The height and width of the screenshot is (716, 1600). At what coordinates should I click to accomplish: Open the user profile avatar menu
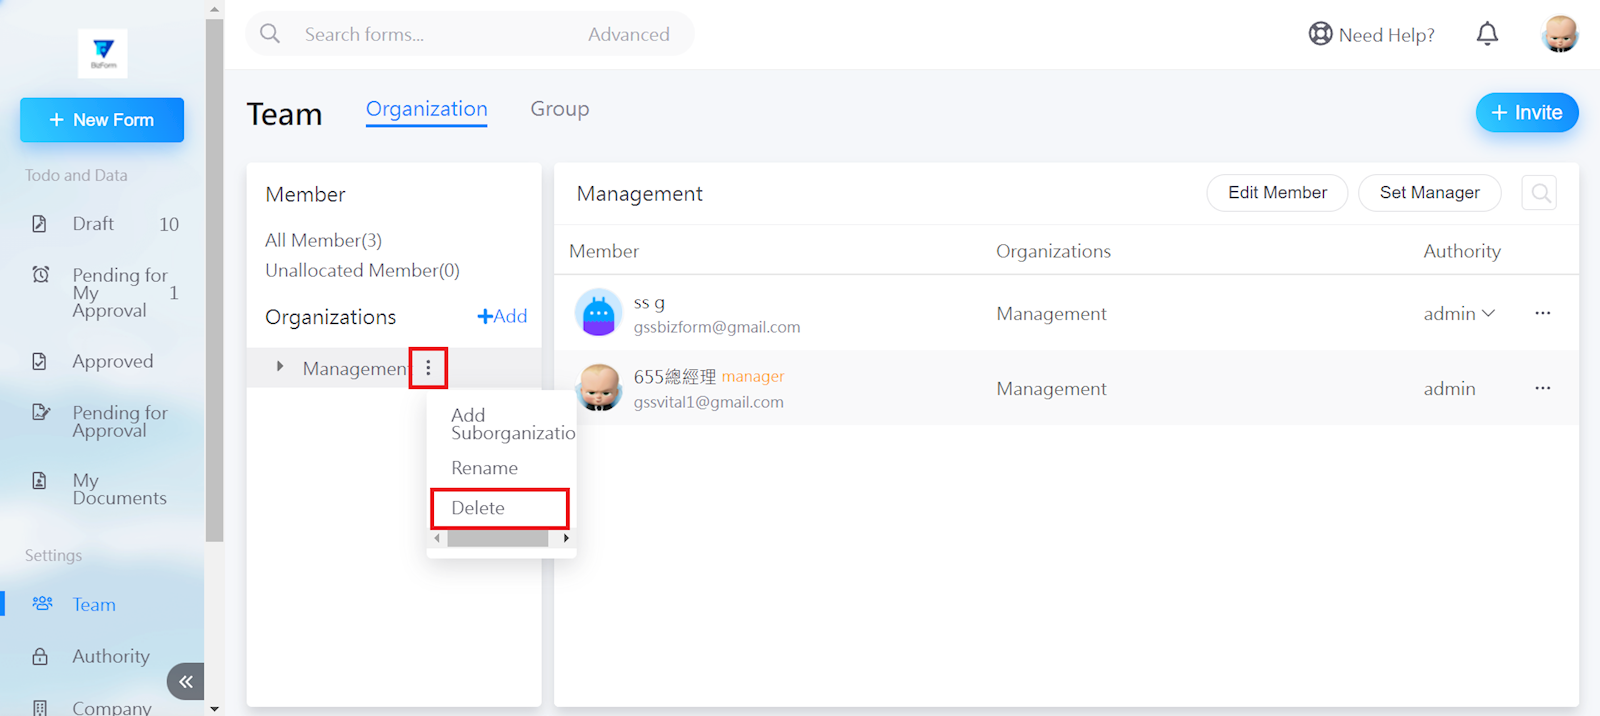coord(1559,34)
